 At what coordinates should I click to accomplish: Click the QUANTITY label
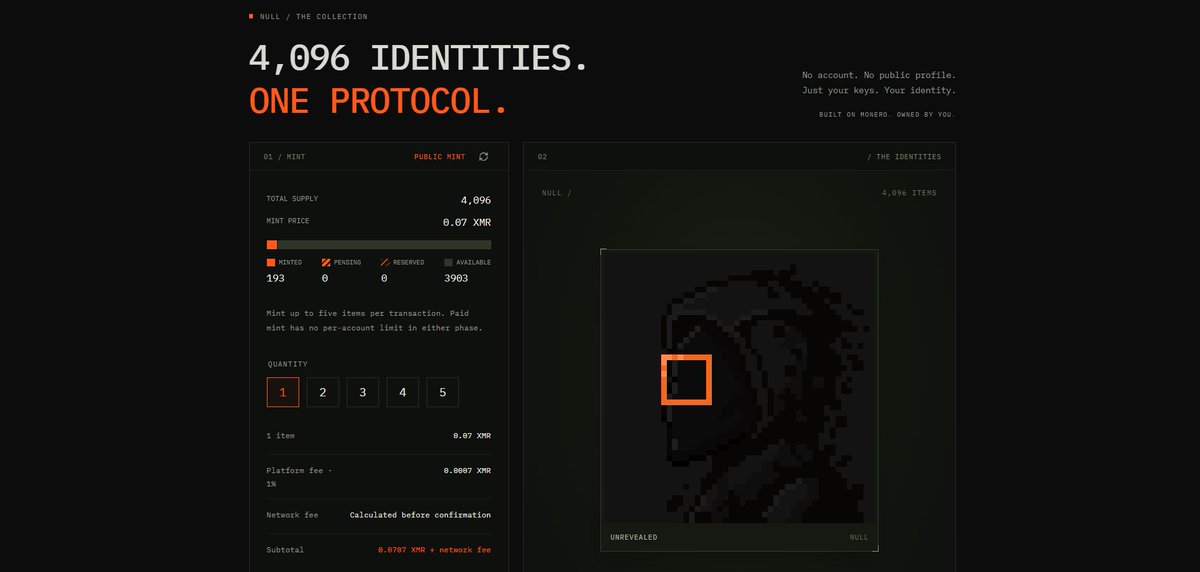[288, 364]
